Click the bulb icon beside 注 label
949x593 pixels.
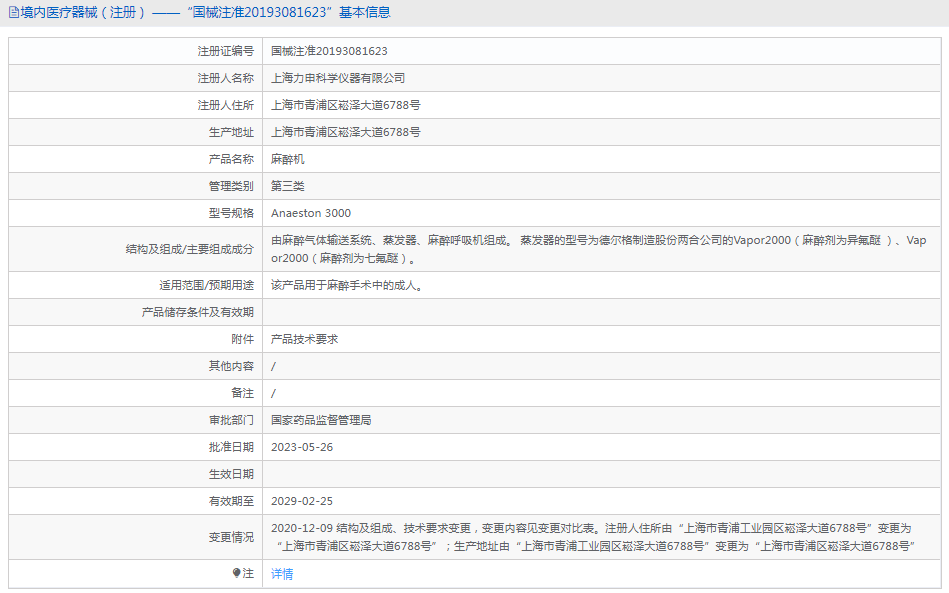237,574
